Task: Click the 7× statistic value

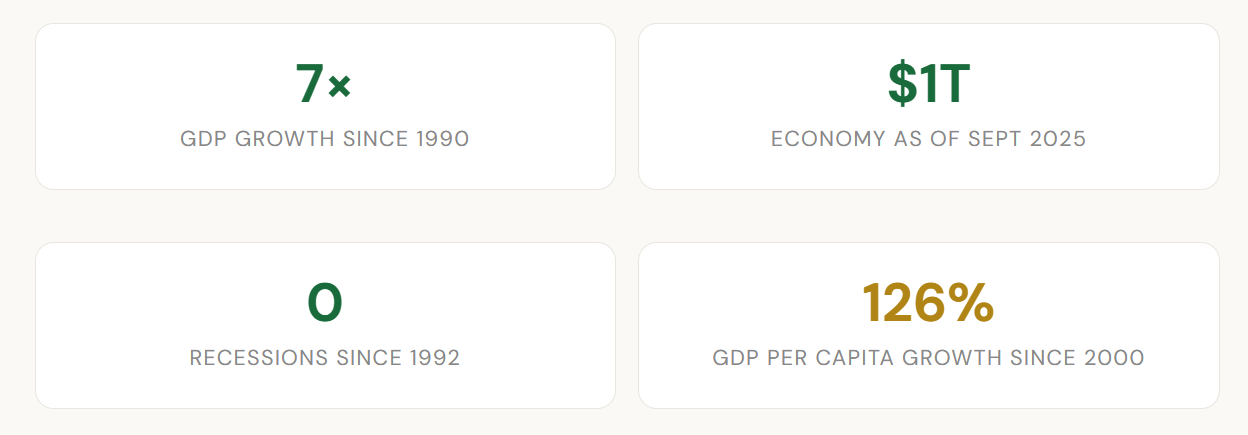Action: [x=323, y=85]
